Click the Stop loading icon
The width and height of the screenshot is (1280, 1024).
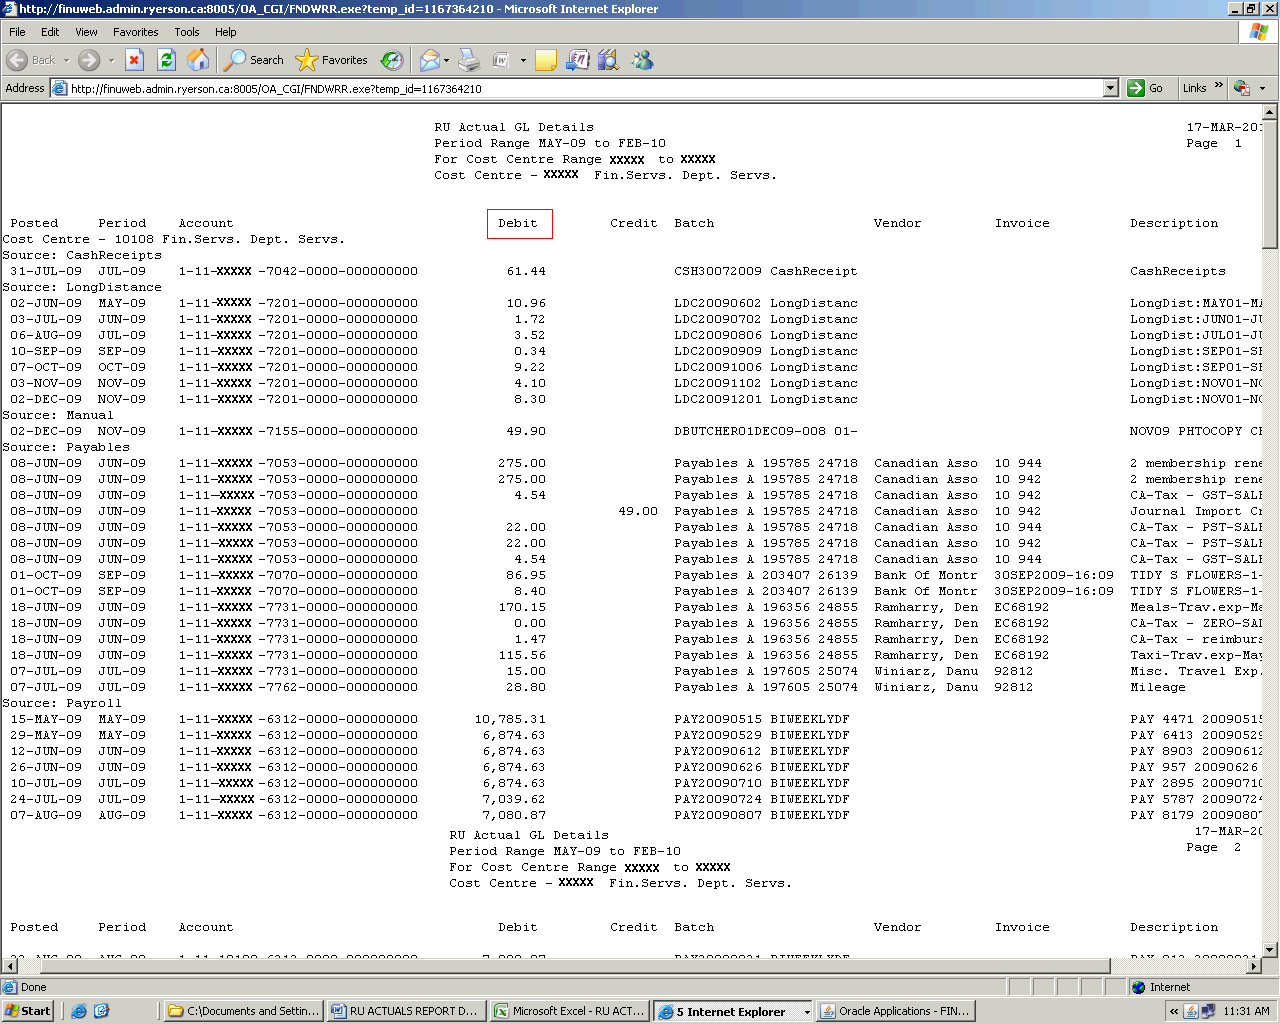point(135,60)
